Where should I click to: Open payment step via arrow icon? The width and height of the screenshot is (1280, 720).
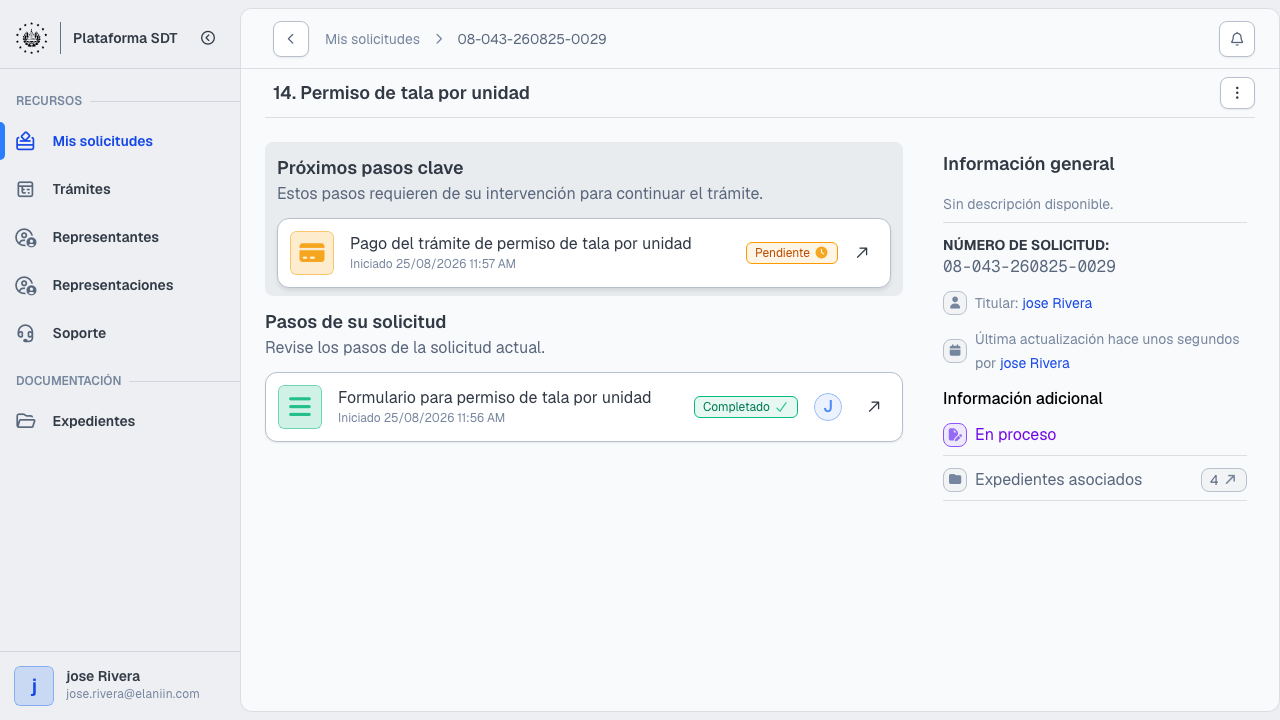pos(862,253)
